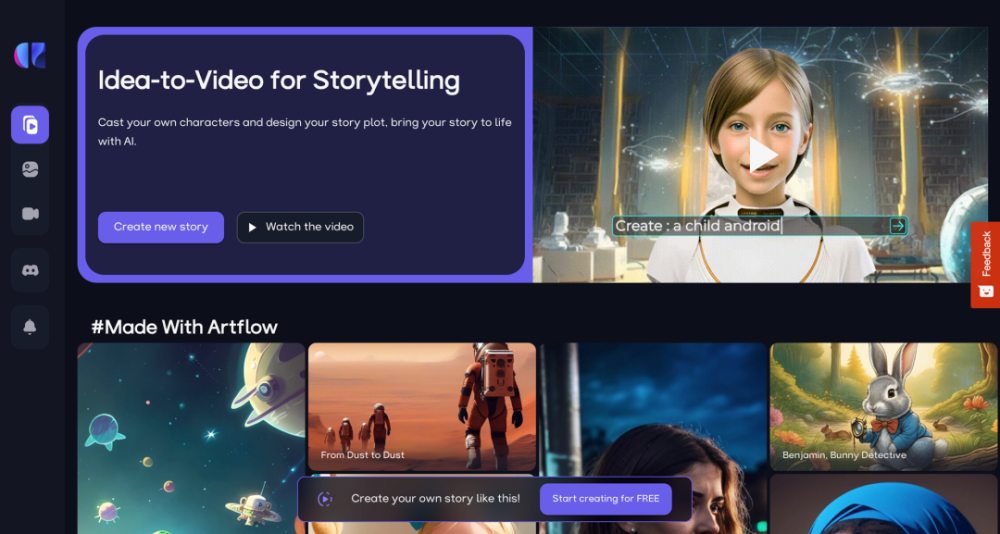Click the Watch the video button
The width and height of the screenshot is (1000, 534).
(300, 227)
